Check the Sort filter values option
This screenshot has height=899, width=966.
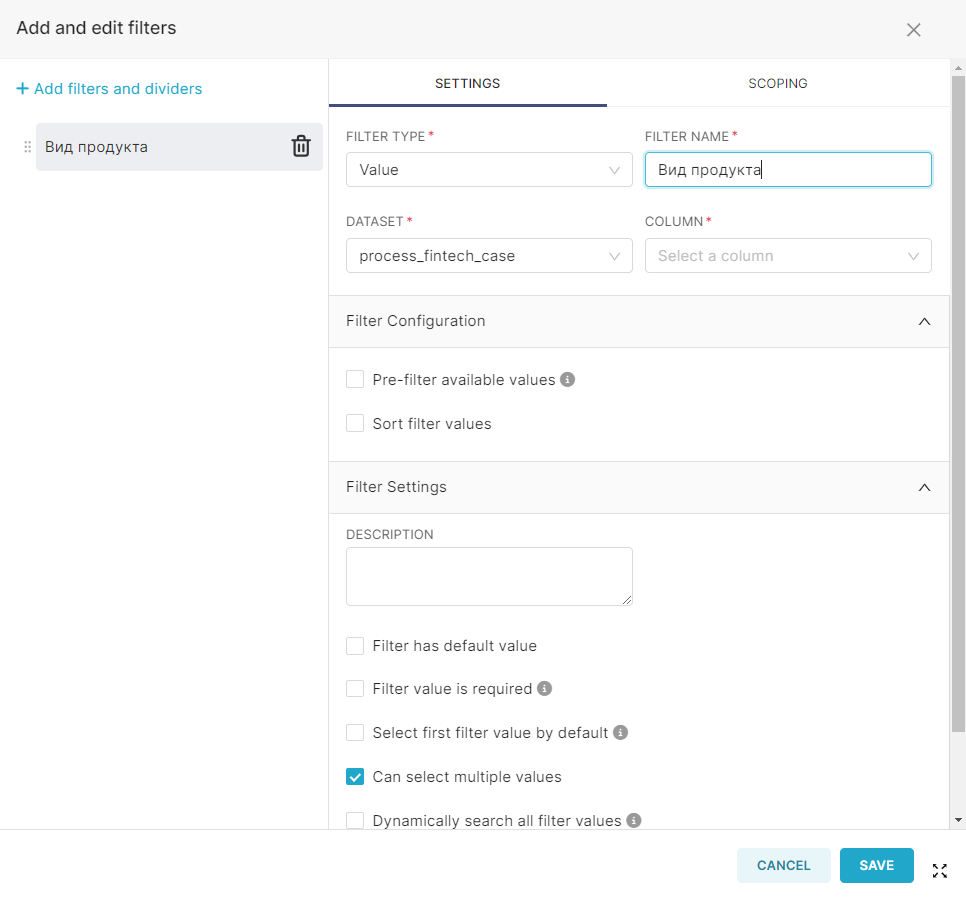(x=355, y=423)
